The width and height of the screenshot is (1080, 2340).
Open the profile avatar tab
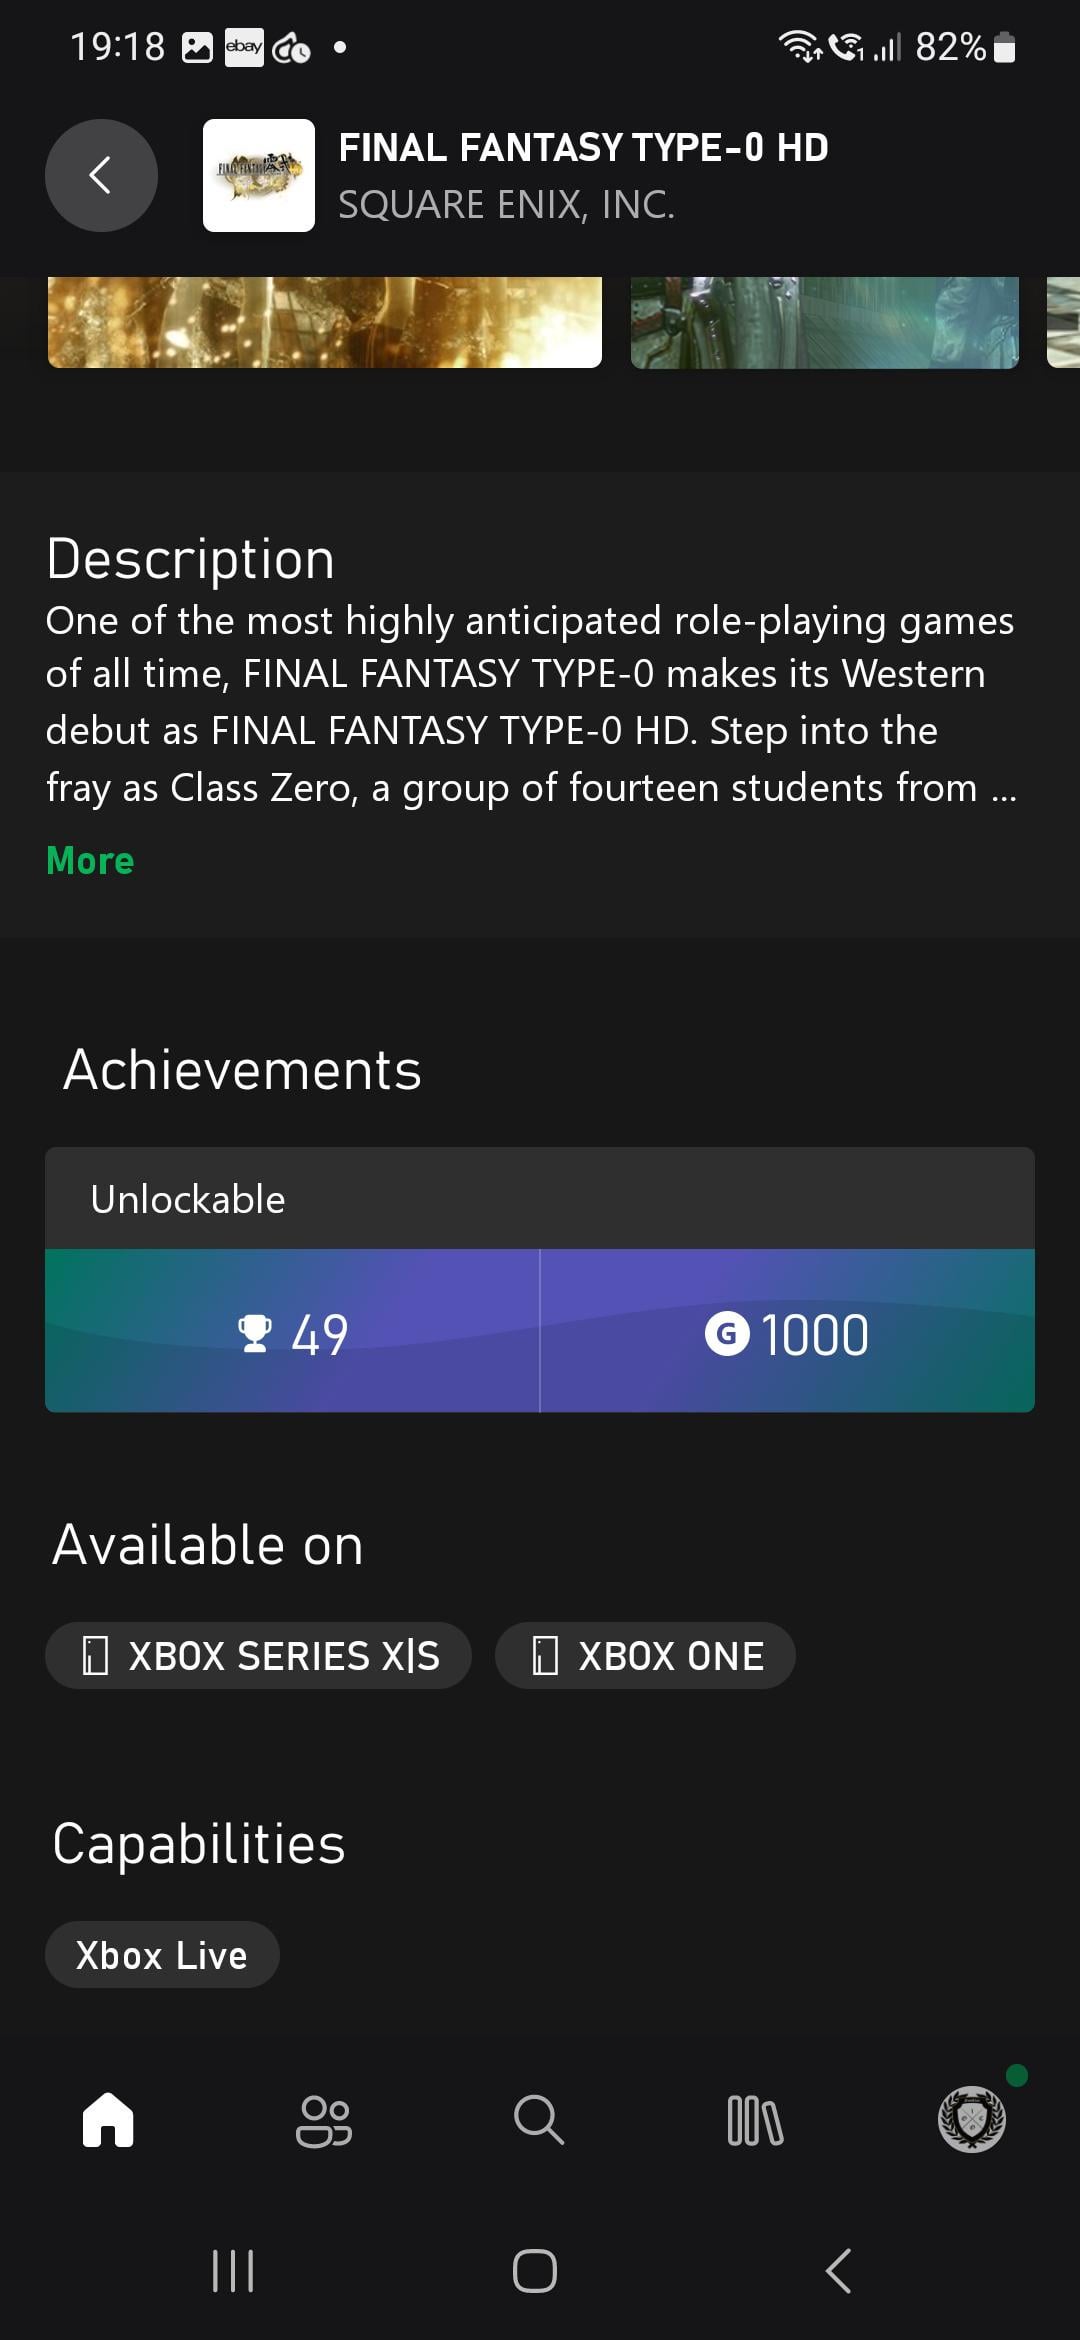pos(971,2119)
